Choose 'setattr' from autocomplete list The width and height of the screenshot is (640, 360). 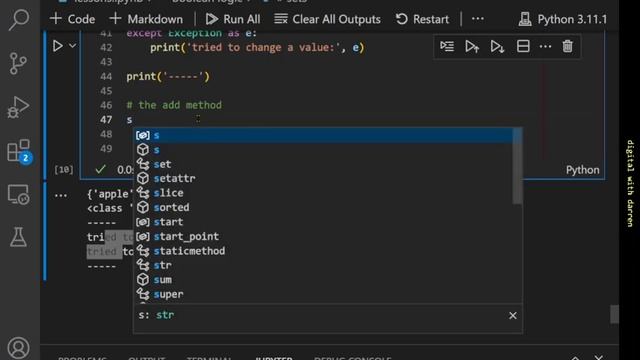pyautogui.click(x=324, y=178)
